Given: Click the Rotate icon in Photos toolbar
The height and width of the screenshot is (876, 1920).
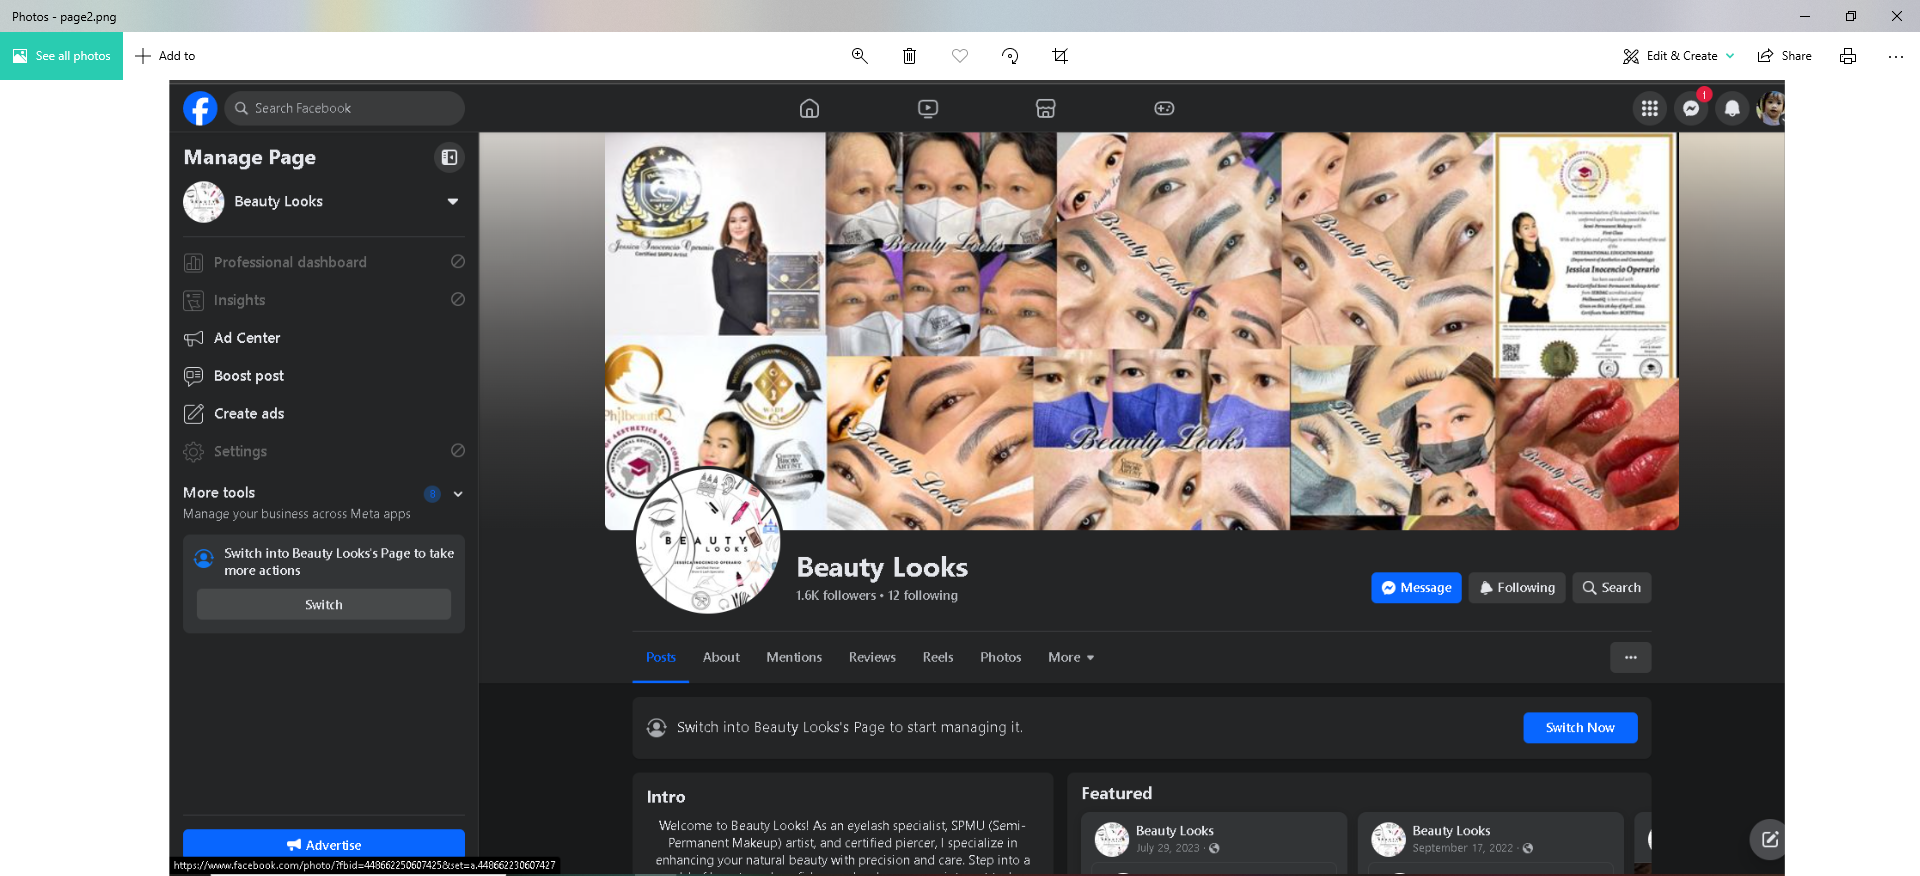Looking at the screenshot, I should (x=1010, y=56).
